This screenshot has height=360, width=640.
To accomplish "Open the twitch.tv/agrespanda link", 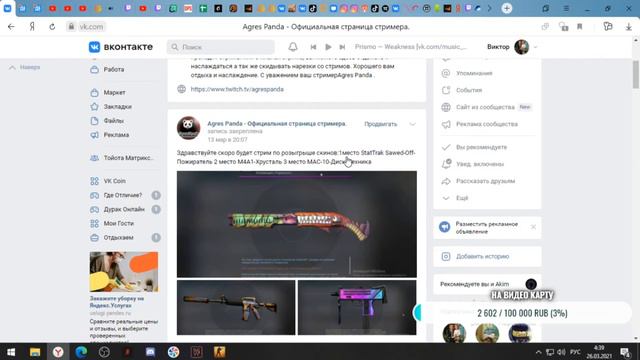I will pyautogui.click(x=237, y=89).
